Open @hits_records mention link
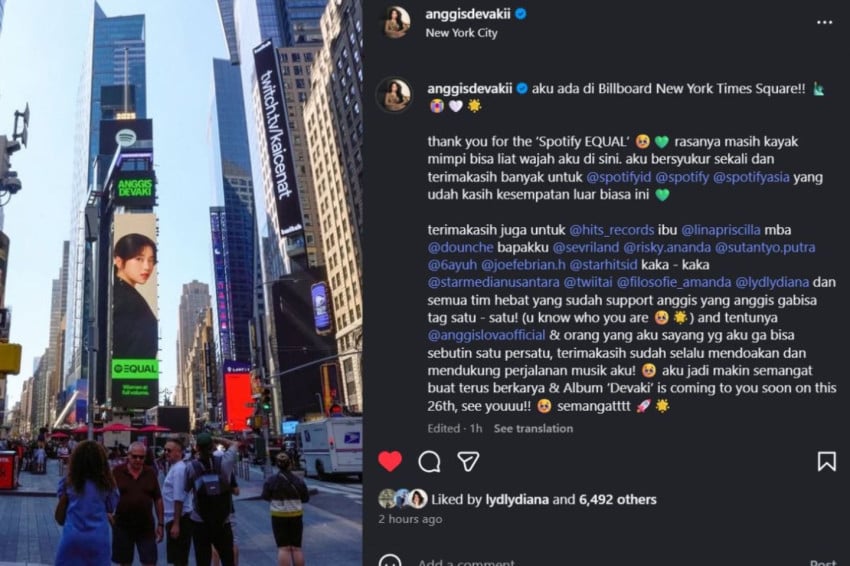The height and width of the screenshot is (566, 850). pos(611,230)
